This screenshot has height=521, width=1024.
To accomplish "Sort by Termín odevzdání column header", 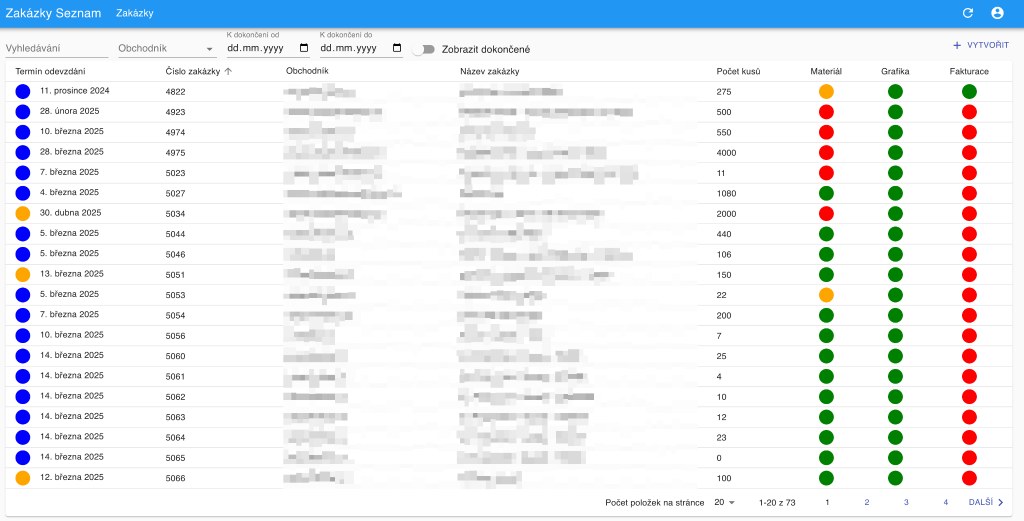I will [50, 71].
